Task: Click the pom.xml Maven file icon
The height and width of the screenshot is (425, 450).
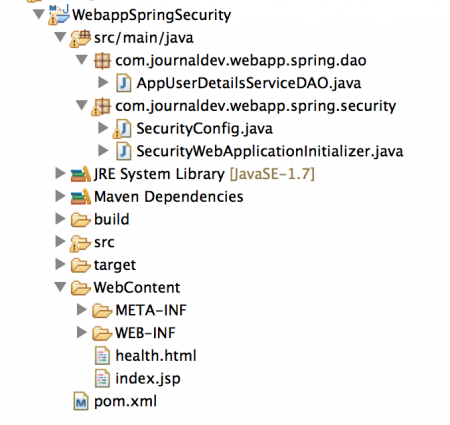Action: click(x=81, y=401)
